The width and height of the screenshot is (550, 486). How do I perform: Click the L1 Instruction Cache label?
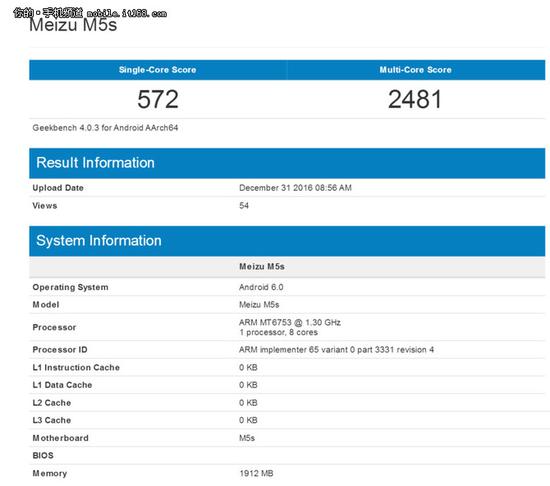76,367
